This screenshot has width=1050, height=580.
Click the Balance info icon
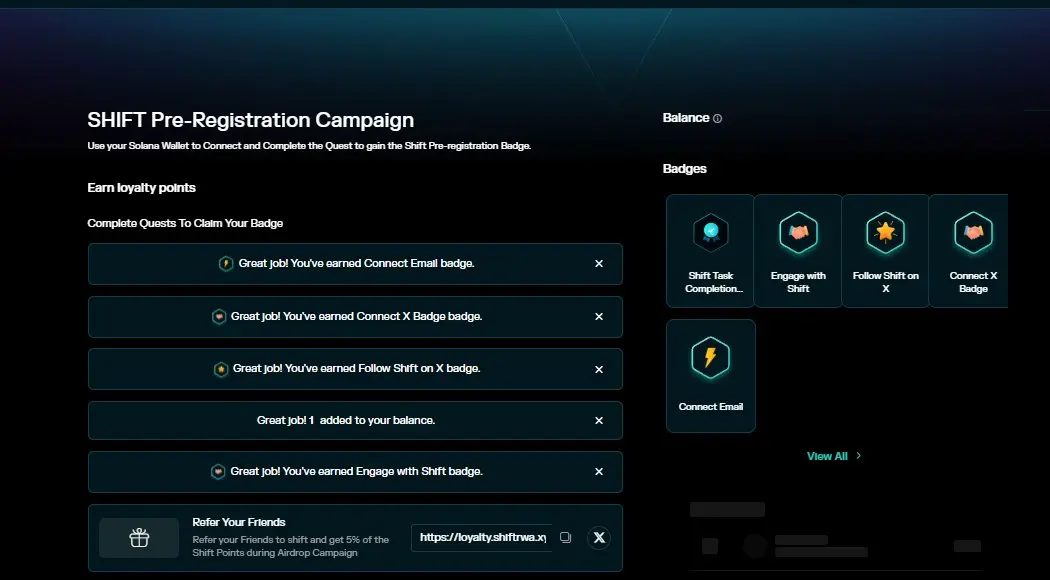[717, 119]
